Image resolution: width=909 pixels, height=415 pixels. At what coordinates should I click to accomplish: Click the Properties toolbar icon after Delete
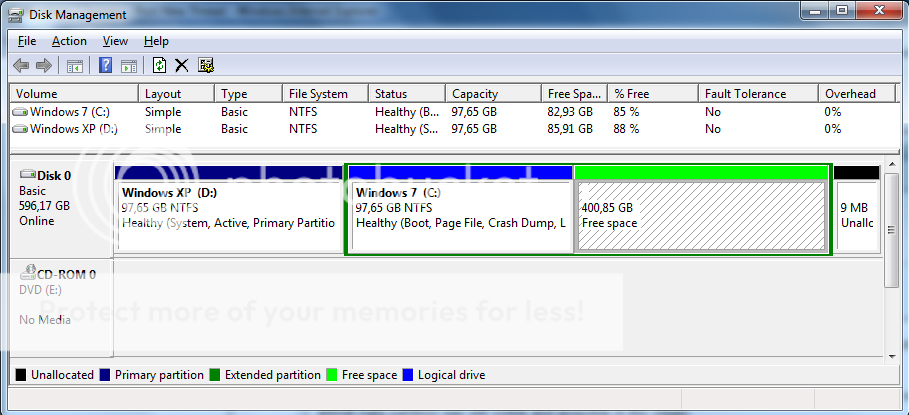[x=206, y=66]
